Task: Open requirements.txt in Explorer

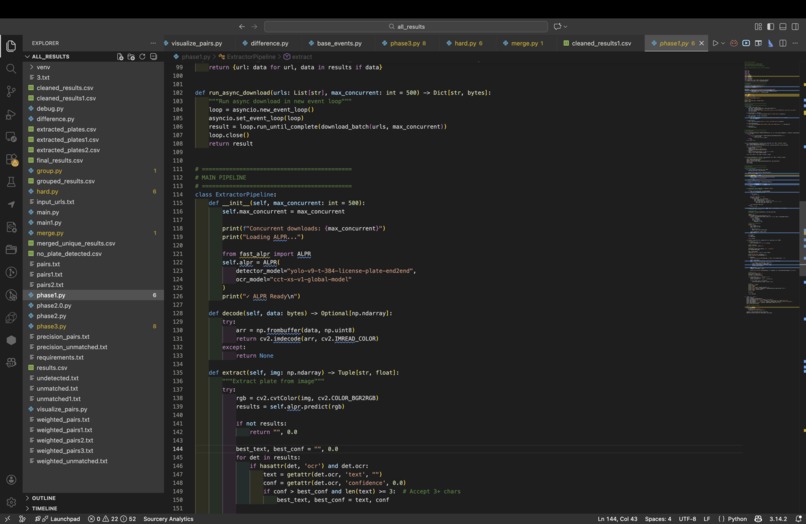Action: [x=60, y=357]
